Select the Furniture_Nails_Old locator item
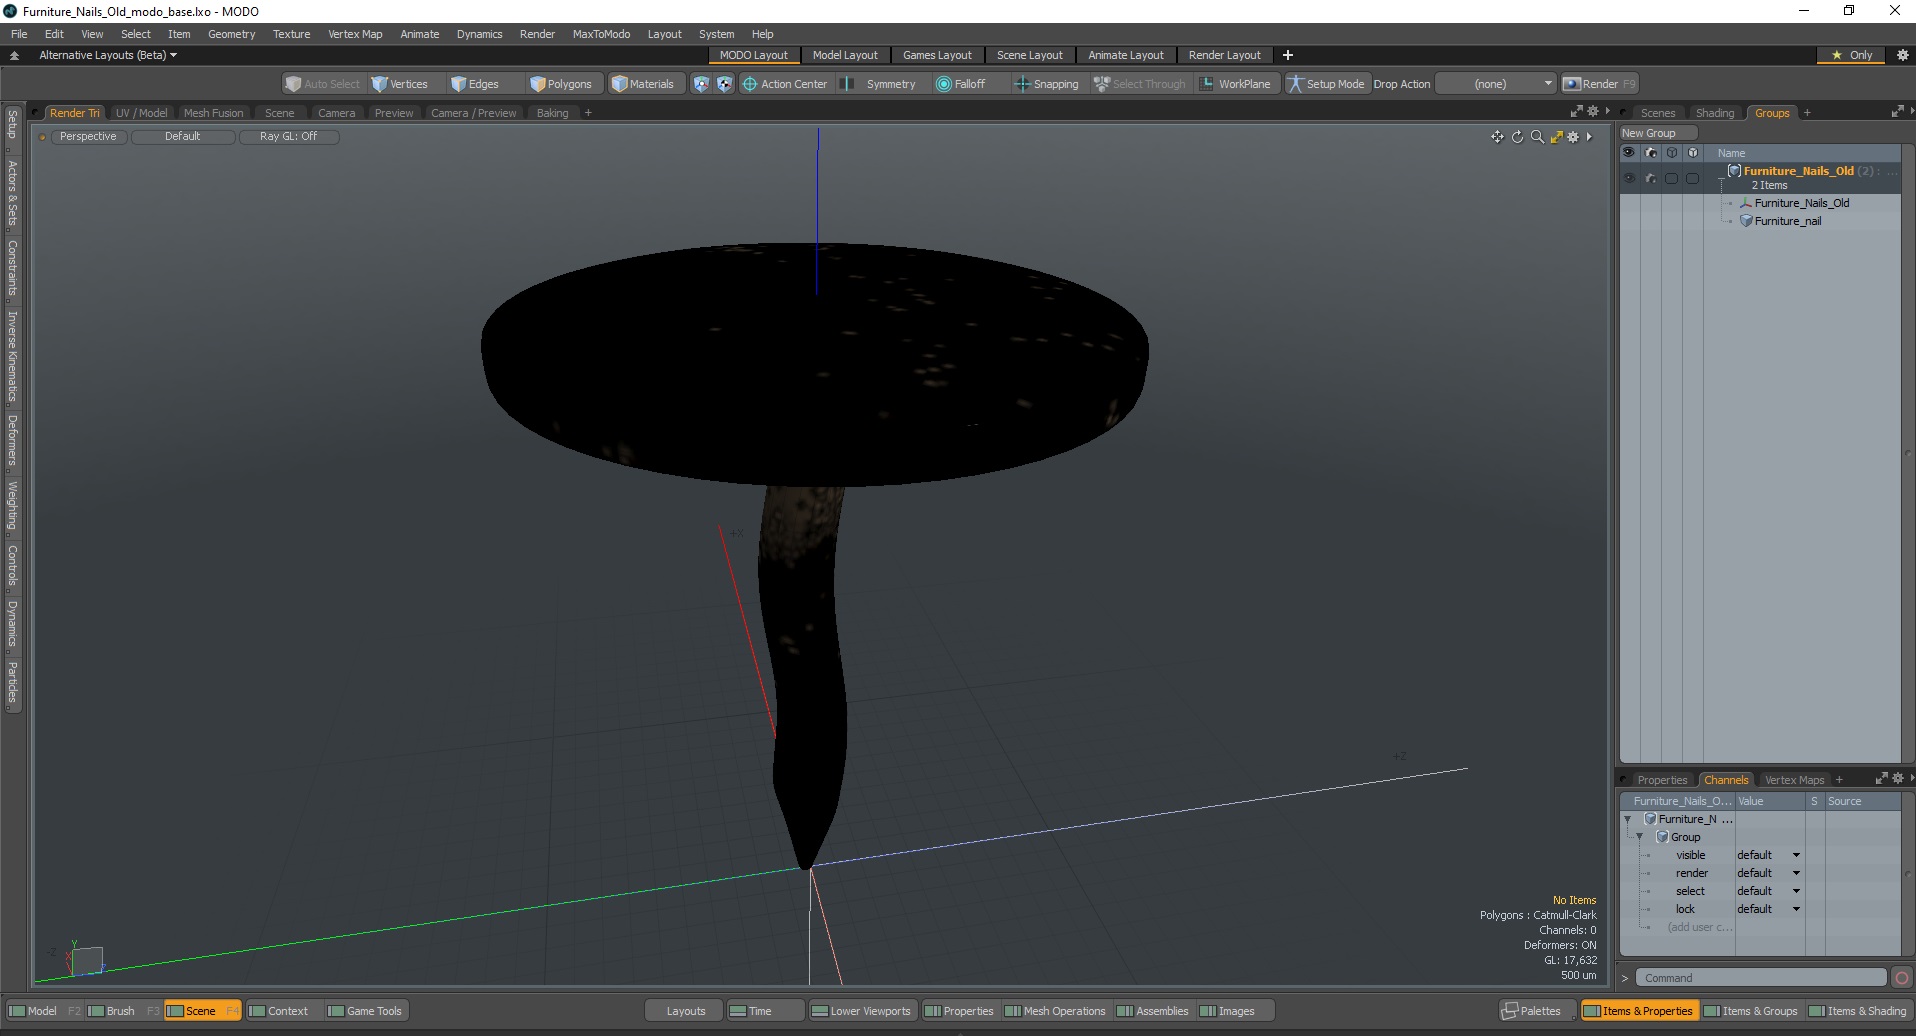 pos(1801,203)
